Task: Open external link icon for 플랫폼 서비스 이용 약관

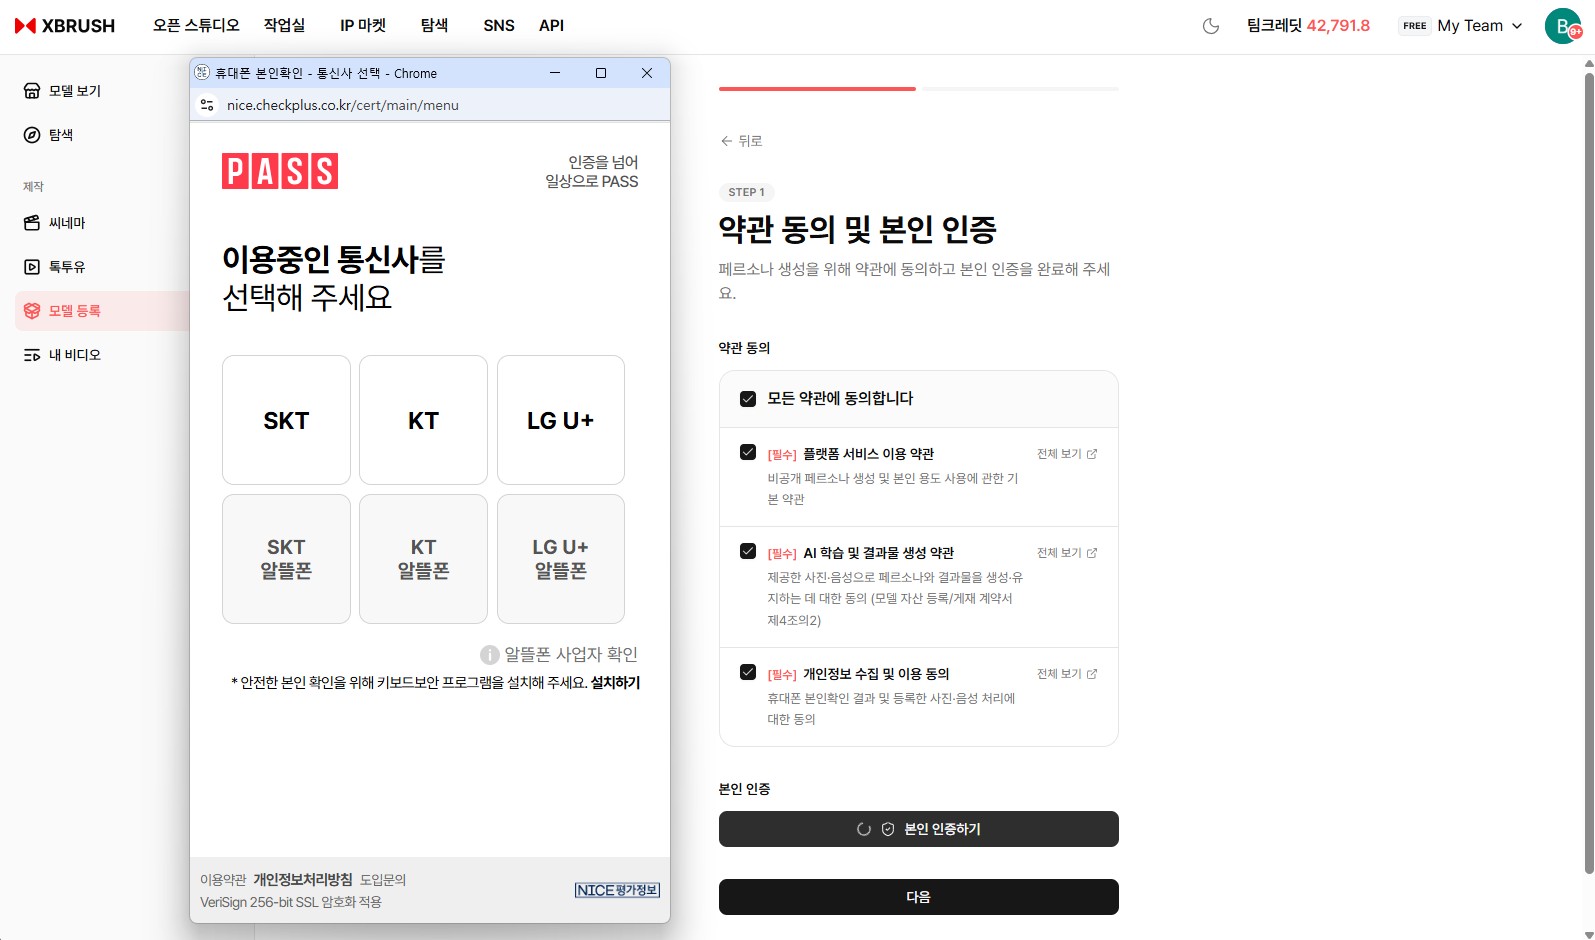Action: click(1092, 454)
